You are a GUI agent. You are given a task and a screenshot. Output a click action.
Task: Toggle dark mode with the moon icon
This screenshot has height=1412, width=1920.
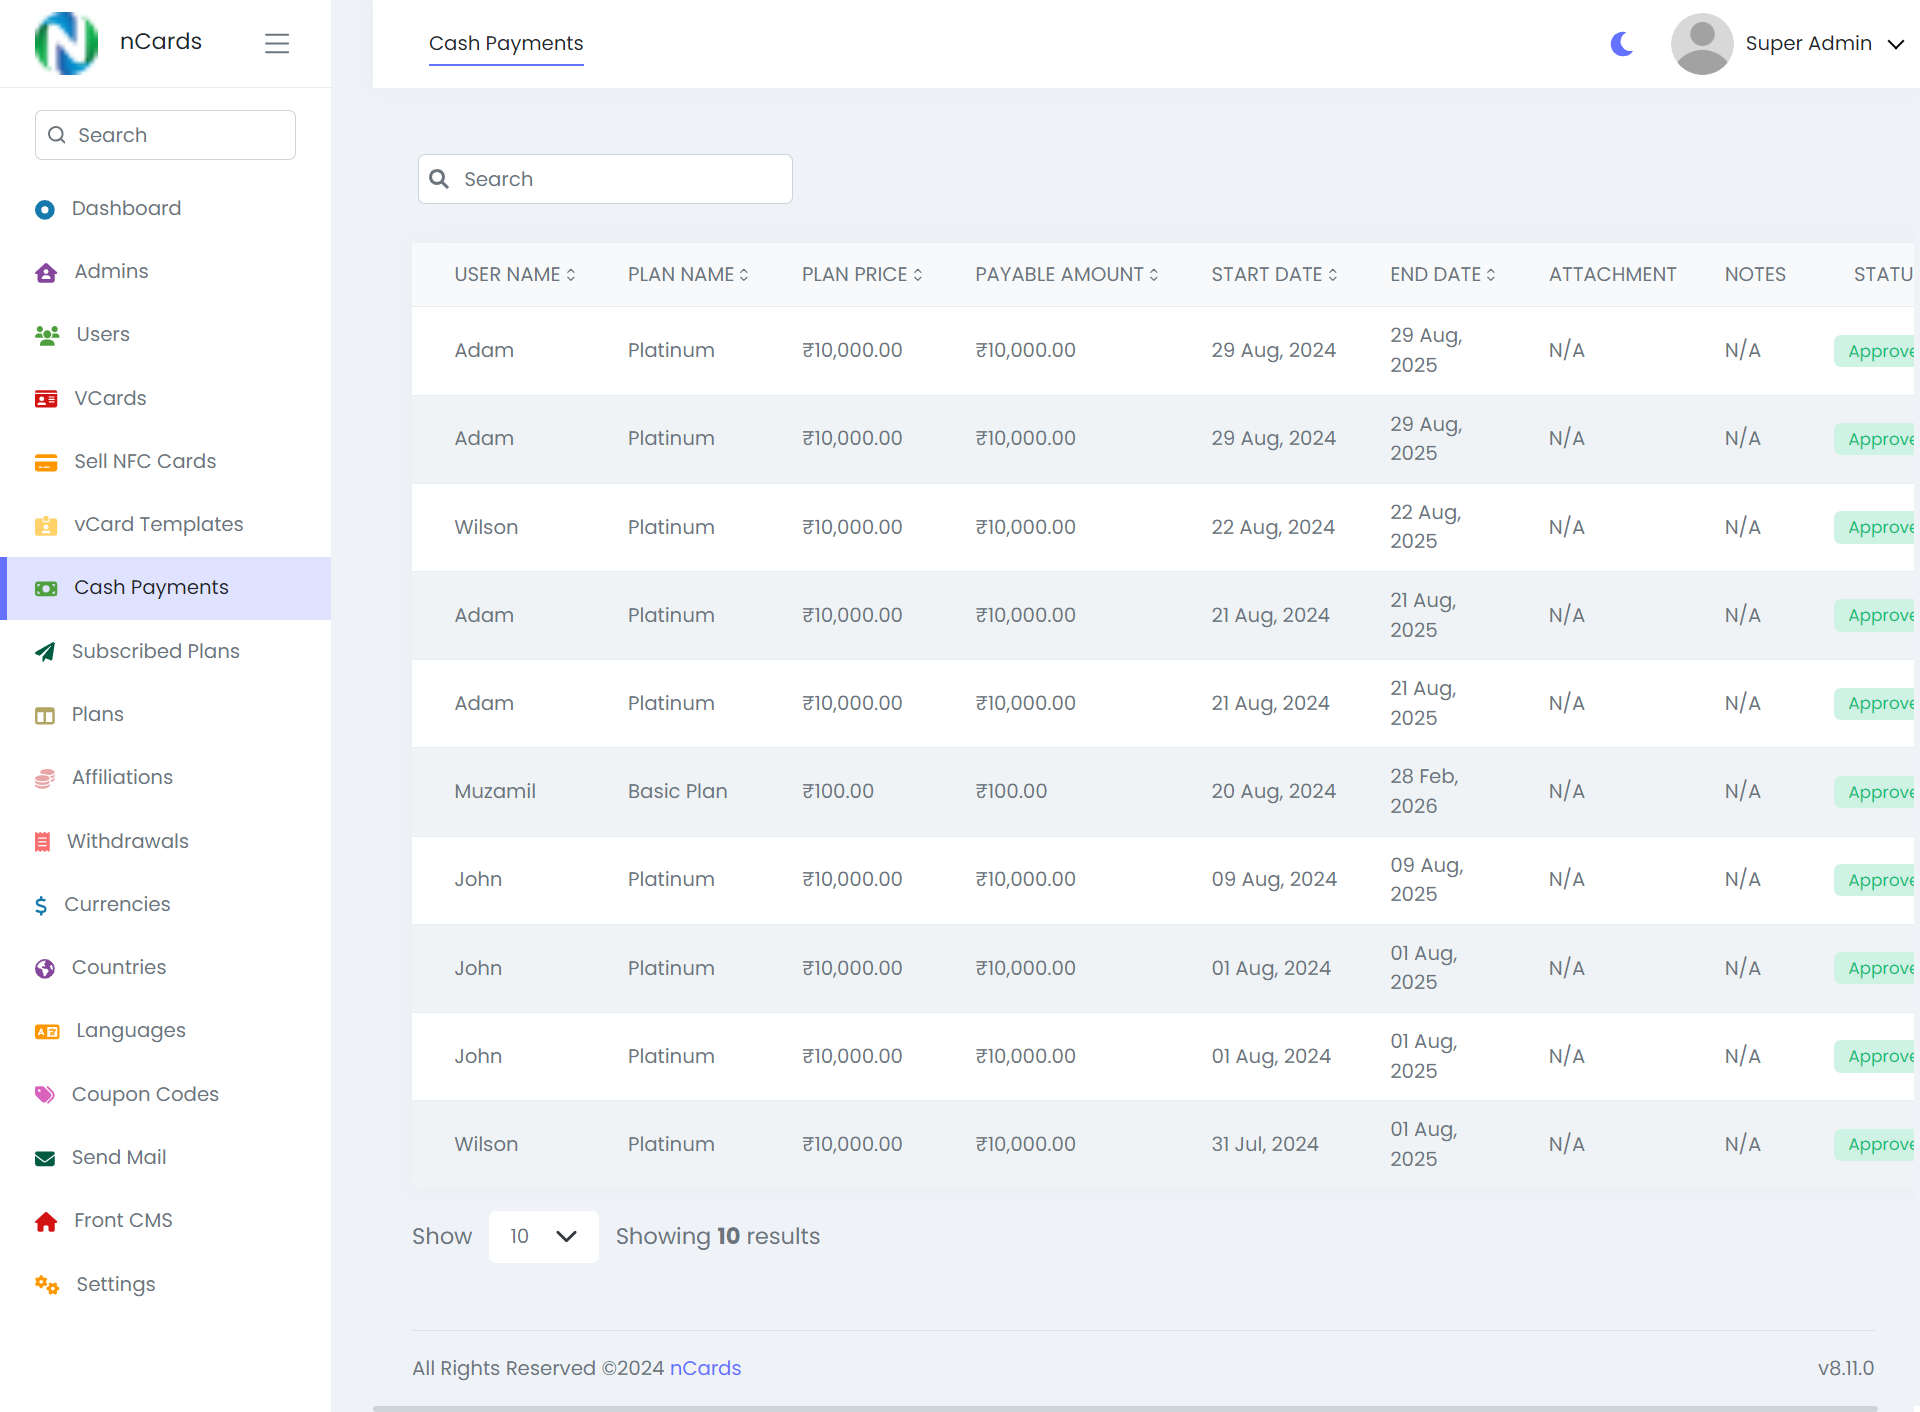[x=1620, y=44]
